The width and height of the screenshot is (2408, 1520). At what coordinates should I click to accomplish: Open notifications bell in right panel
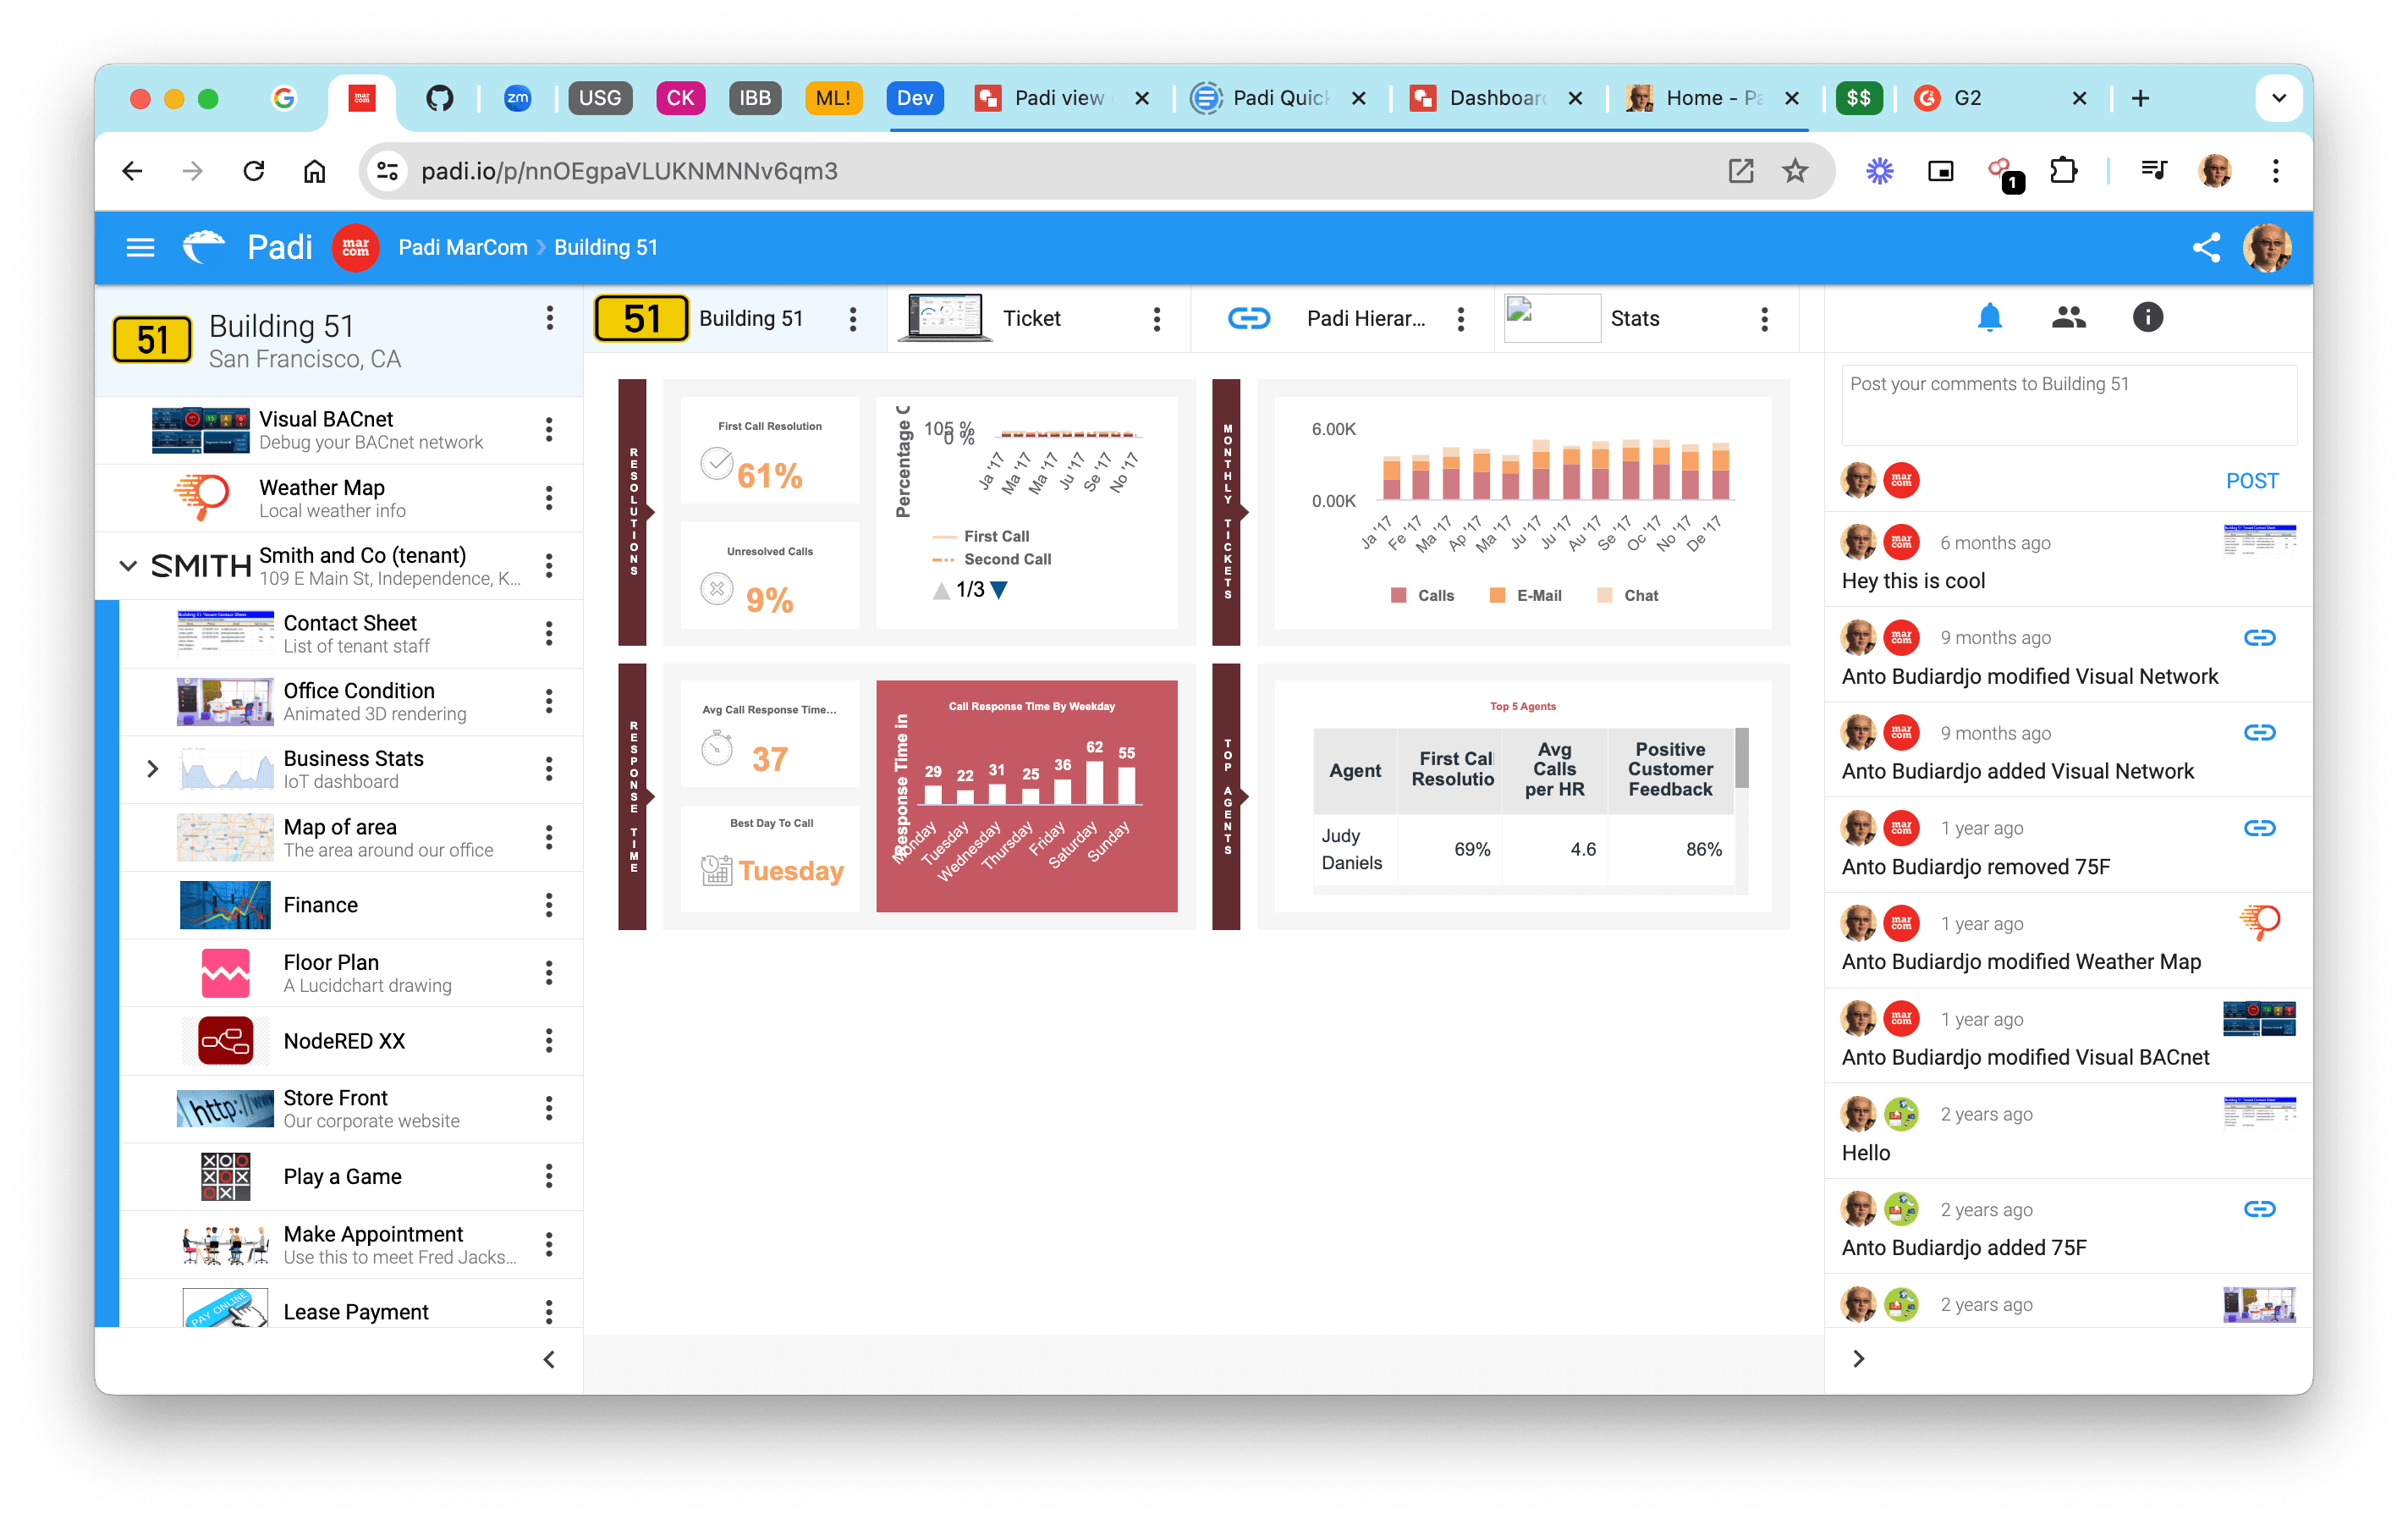1989,318
